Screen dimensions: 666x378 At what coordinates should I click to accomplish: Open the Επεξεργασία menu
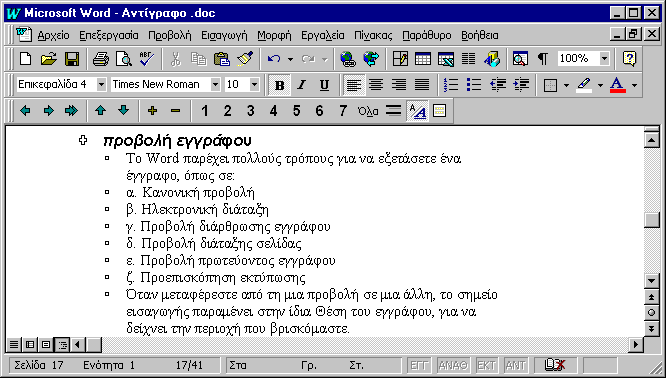tap(109, 35)
